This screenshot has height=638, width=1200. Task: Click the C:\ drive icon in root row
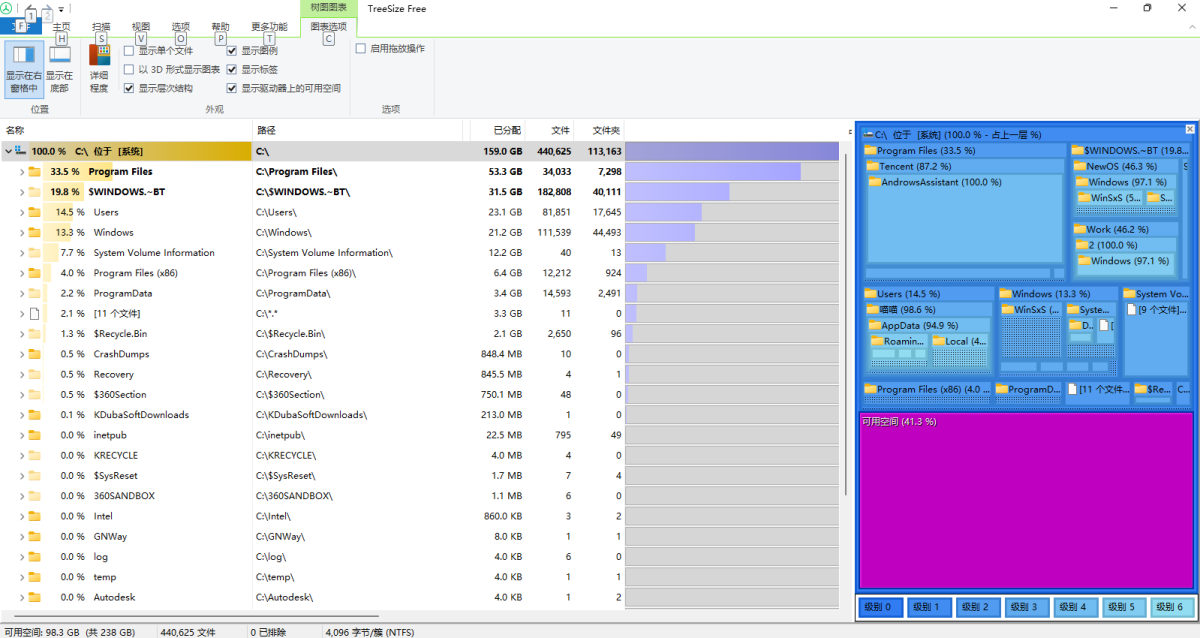click(21, 151)
